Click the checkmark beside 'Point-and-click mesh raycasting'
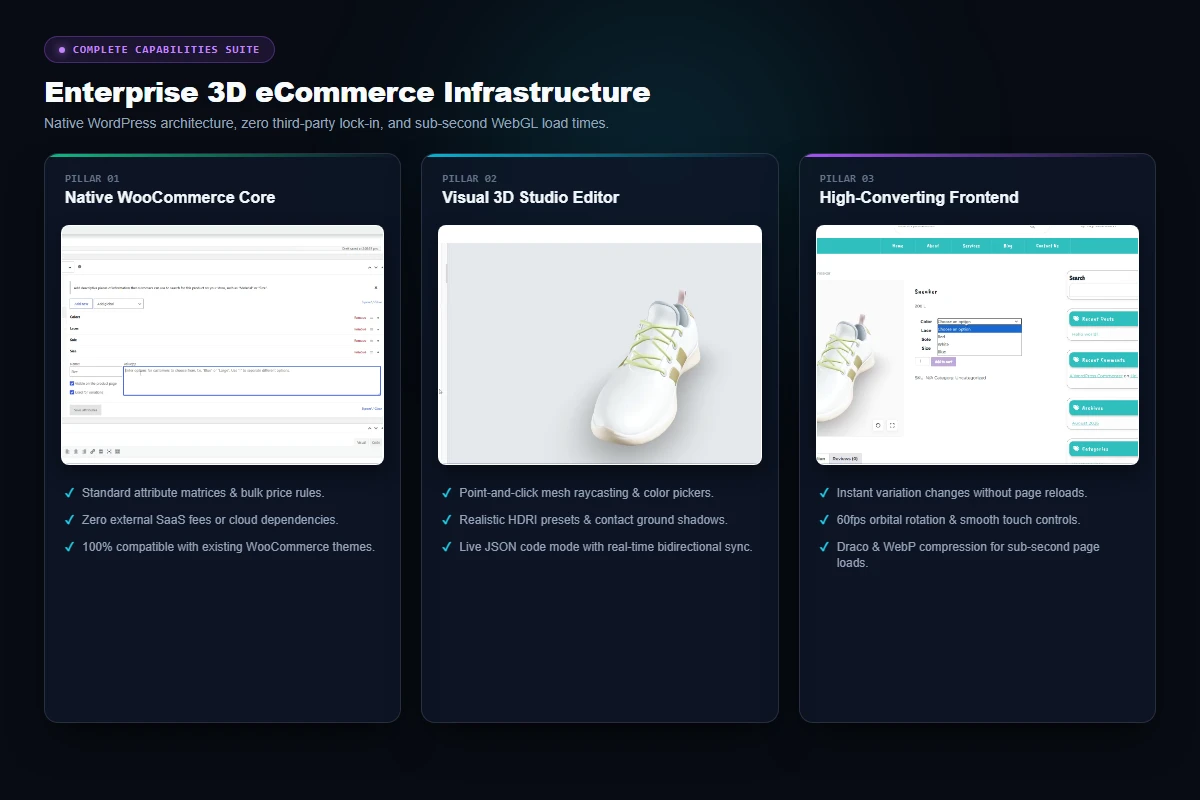This screenshot has width=1200, height=800. tap(446, 493)
